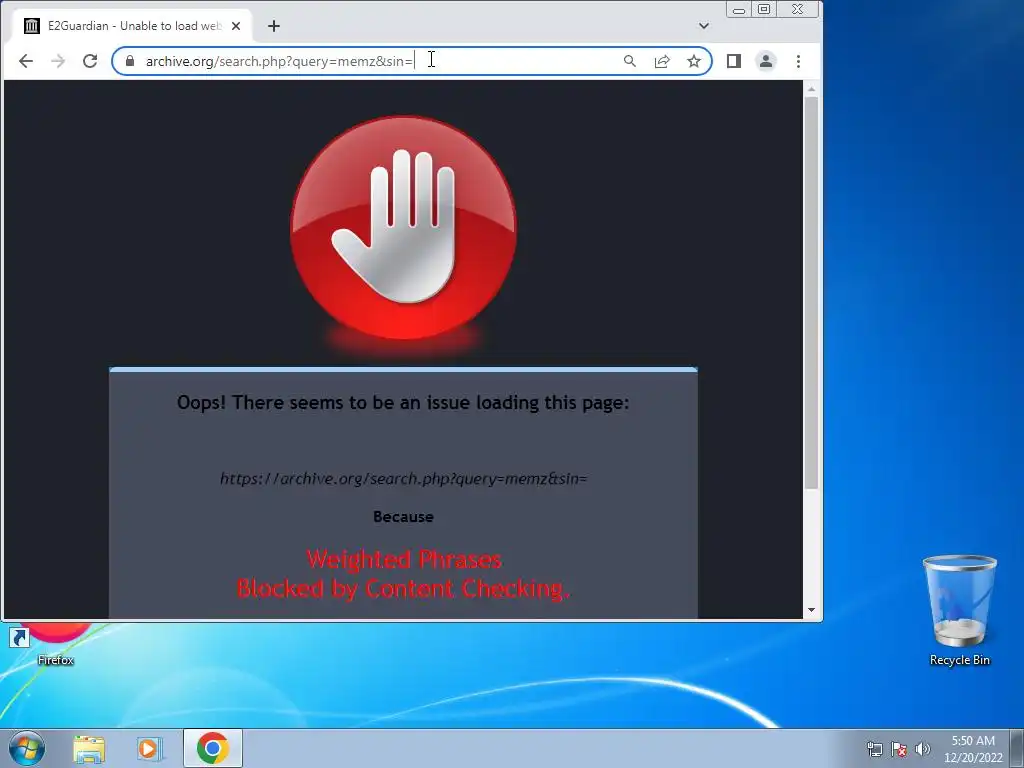Image resolution: width=1024 pixels, height=768 pixels.
Task: Click the Chrome taskbar icon
Action: click(x=213, y=748)
